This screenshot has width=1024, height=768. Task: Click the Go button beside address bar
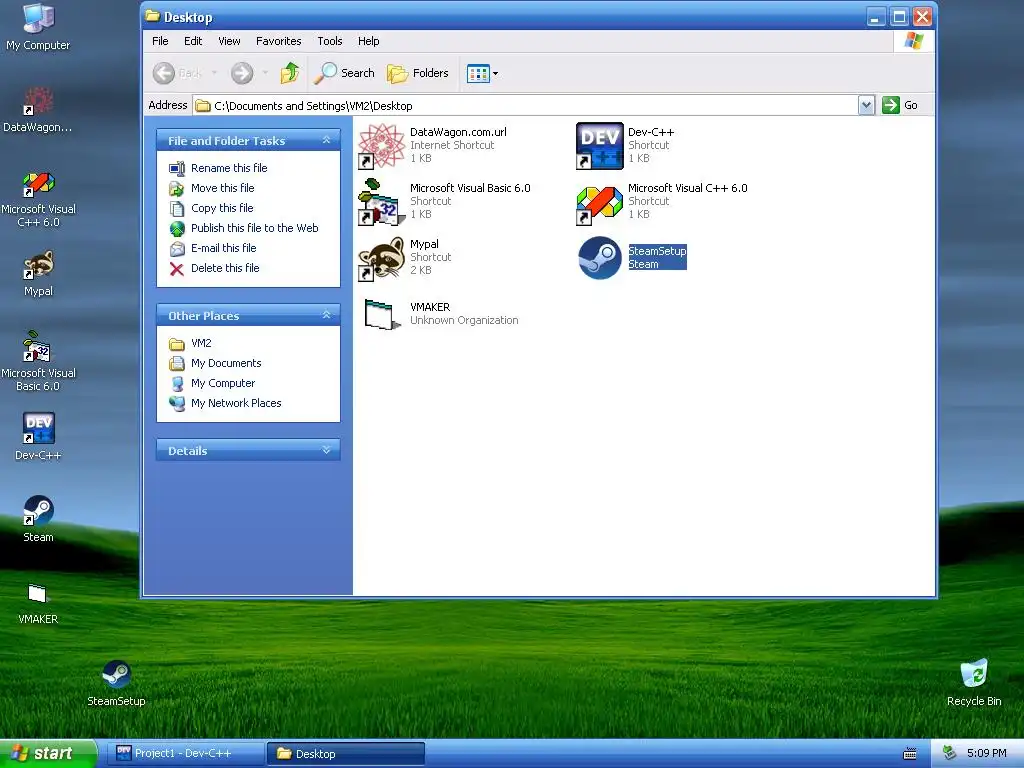900,105
